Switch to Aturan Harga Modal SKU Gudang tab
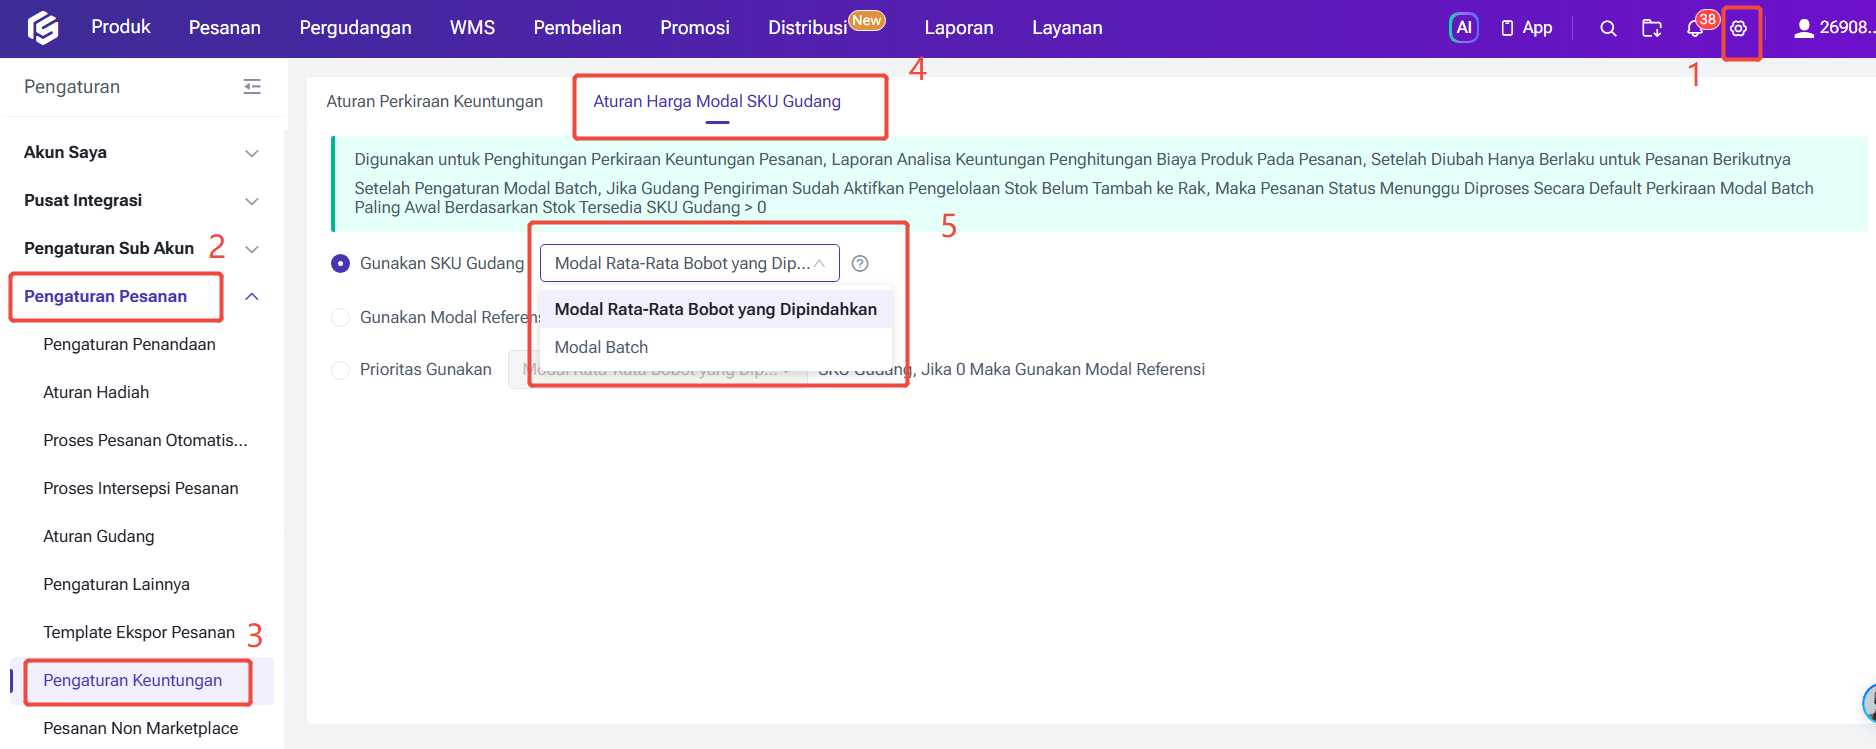Image resolution: width=1876 pixels, height=749 pixels. 717,101
